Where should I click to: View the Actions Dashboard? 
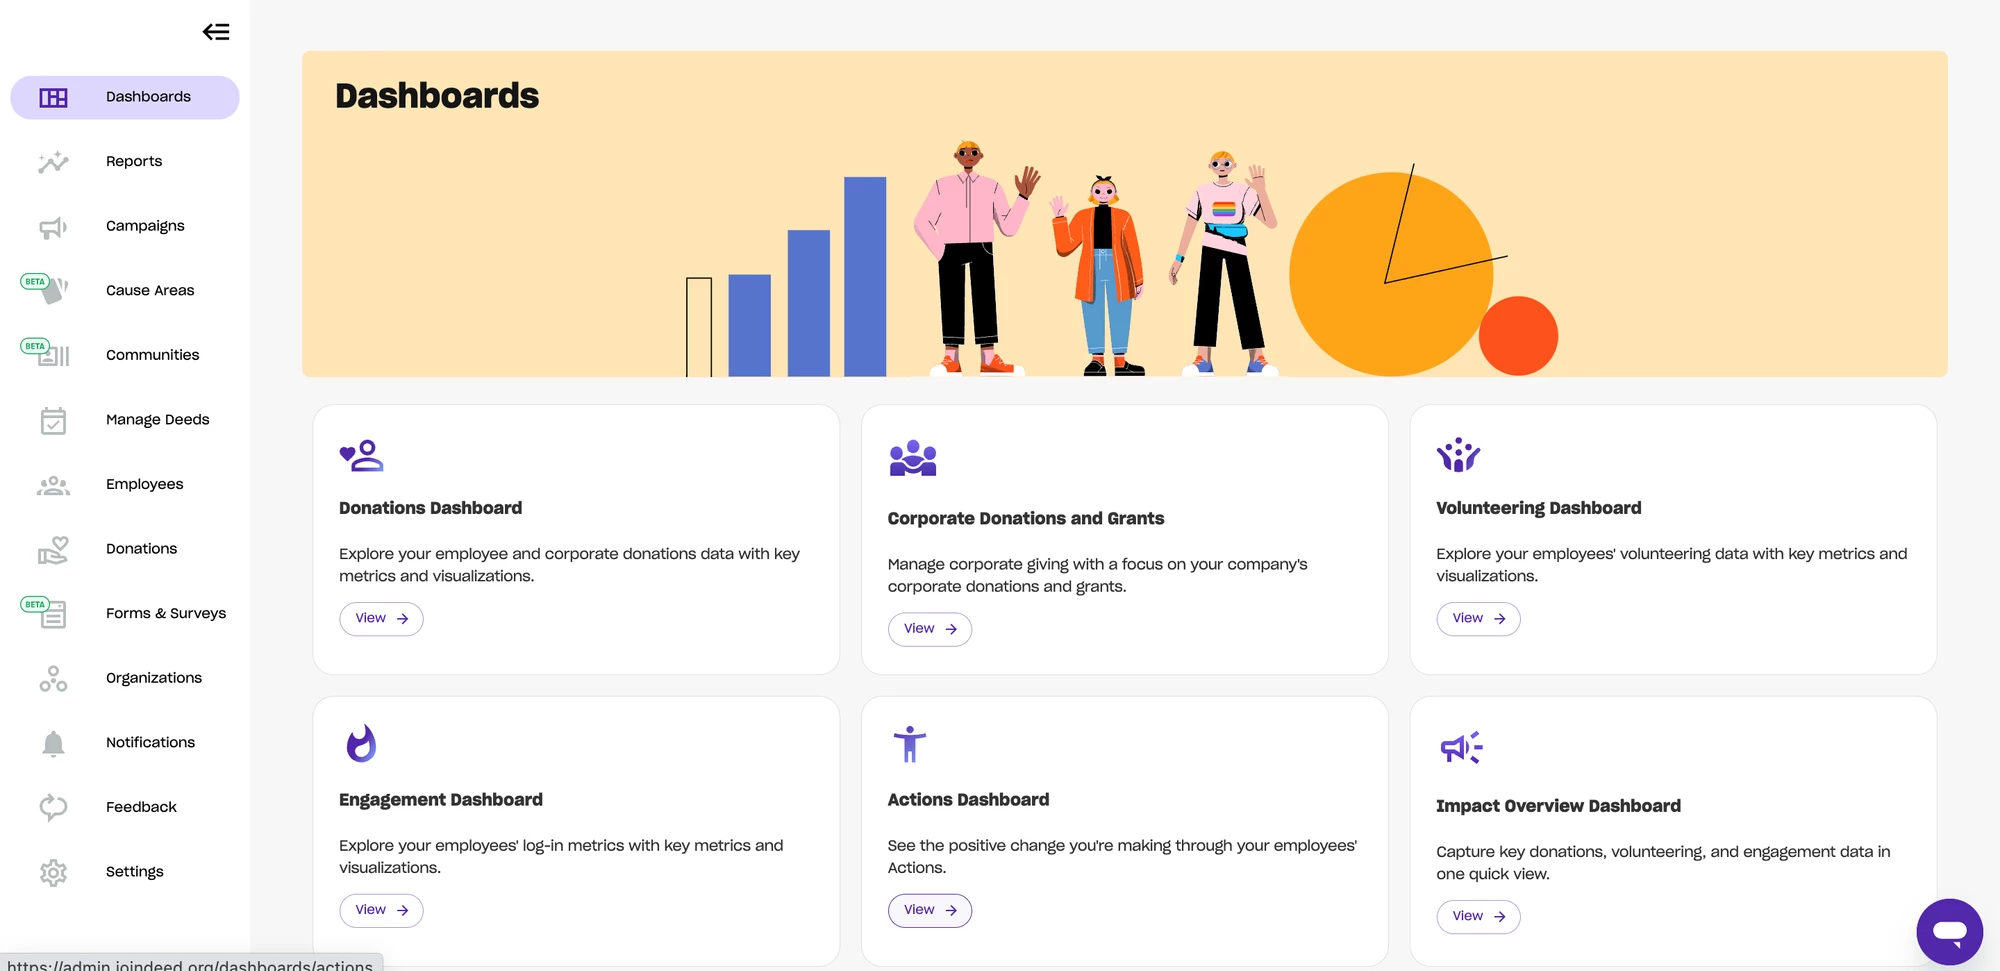pyautogui.click(x=930, y=910)
